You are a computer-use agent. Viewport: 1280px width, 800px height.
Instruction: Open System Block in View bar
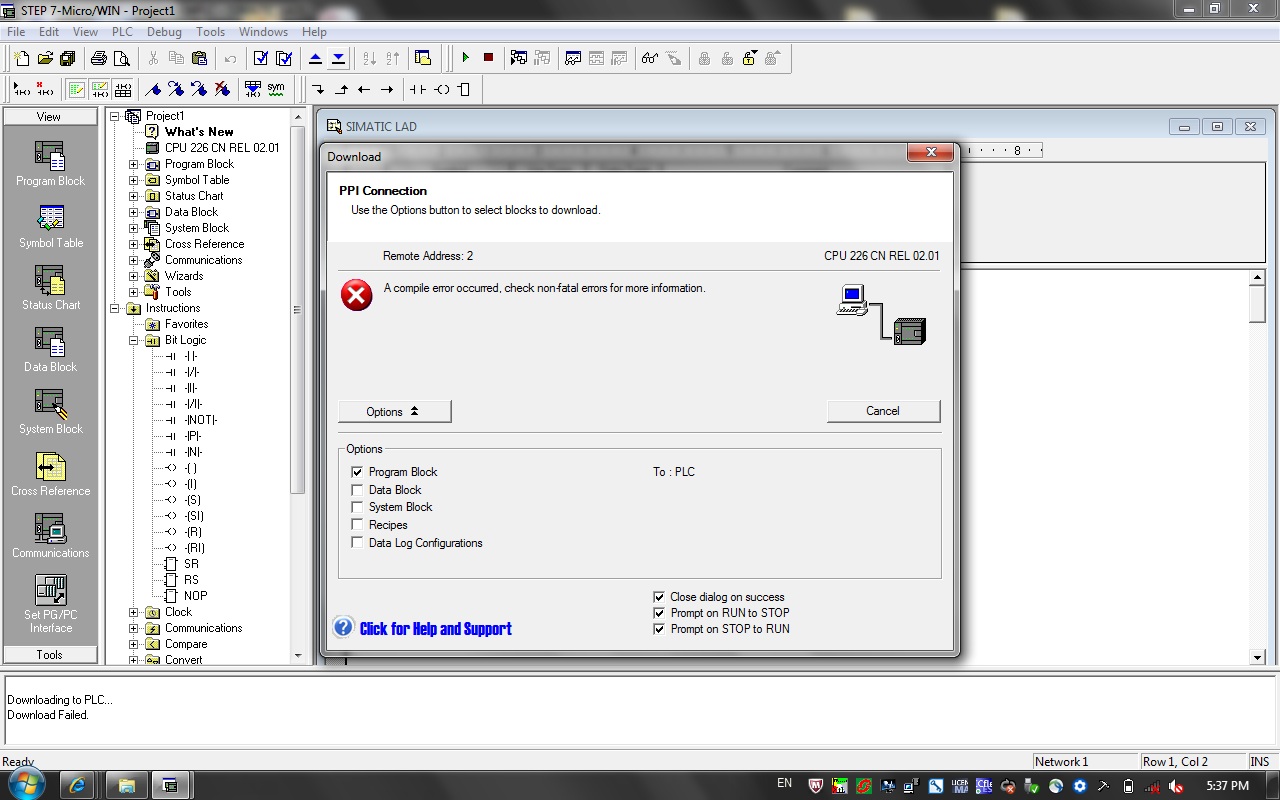[x=50, y=412]
